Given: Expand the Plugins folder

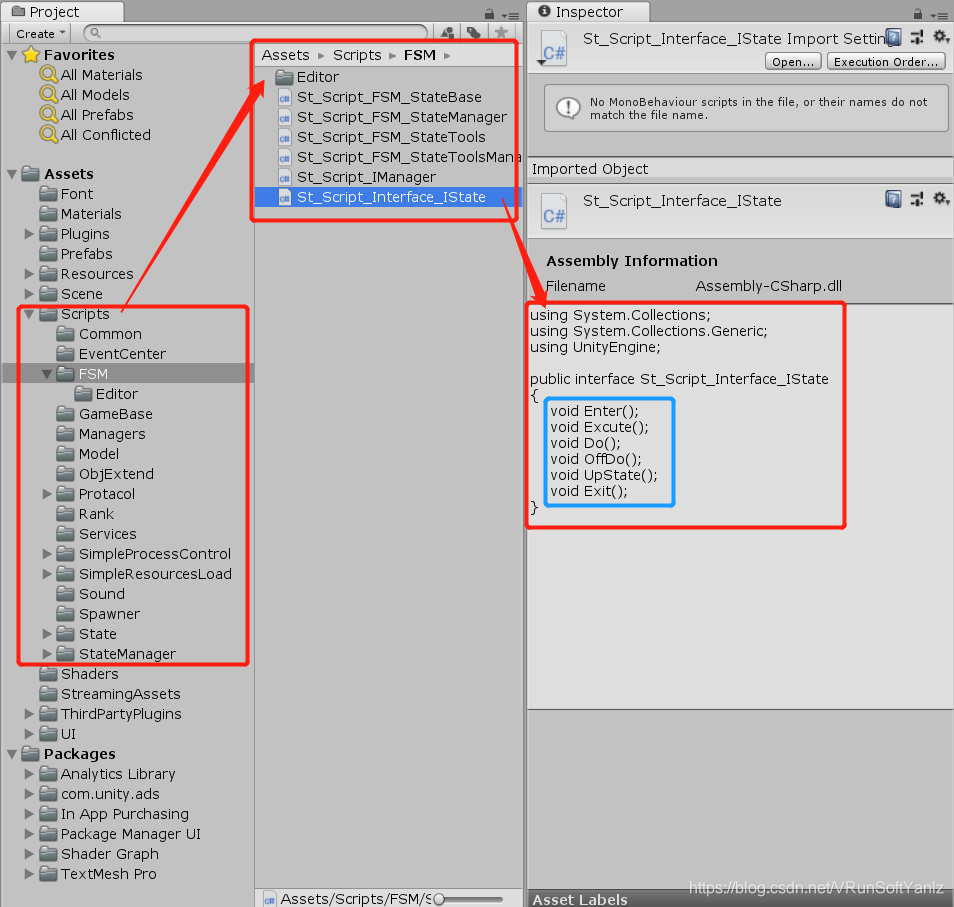Looking at the screenshot, I should (29, 234).
